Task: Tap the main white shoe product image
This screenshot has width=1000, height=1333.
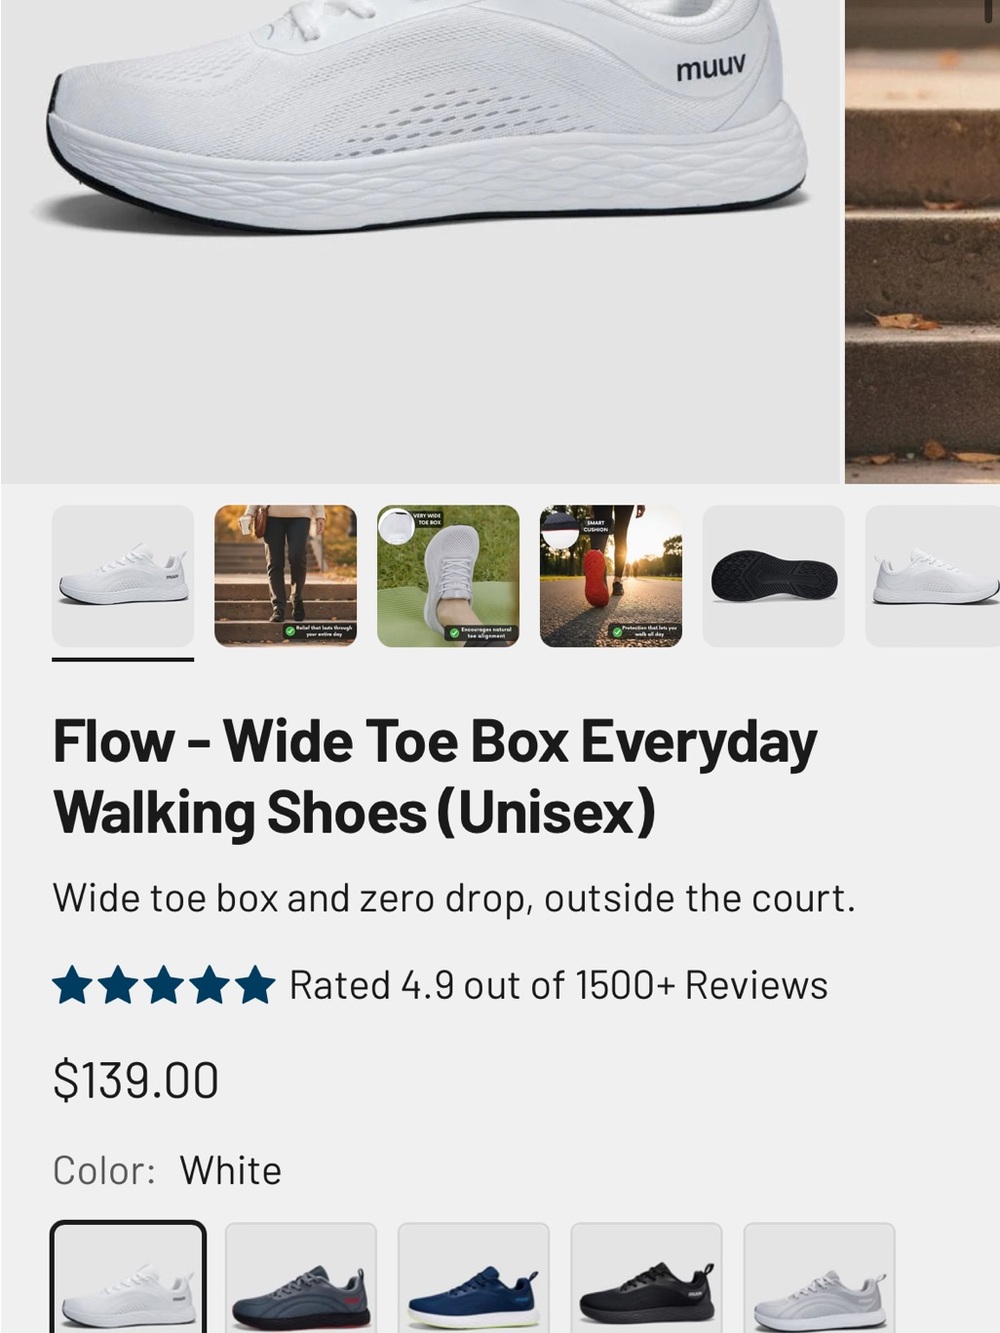Action: (421, 241)
